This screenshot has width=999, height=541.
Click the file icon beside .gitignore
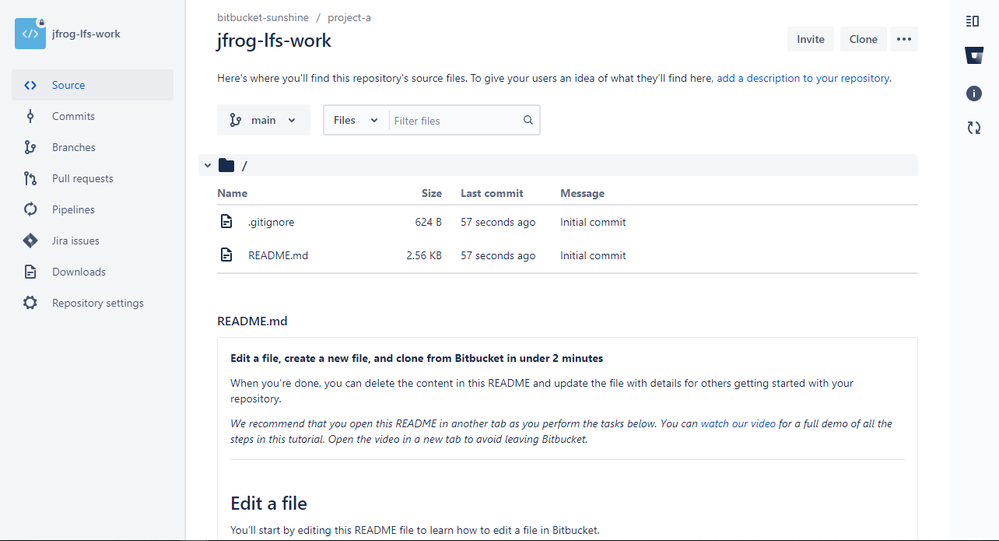(x=226, y=222)
